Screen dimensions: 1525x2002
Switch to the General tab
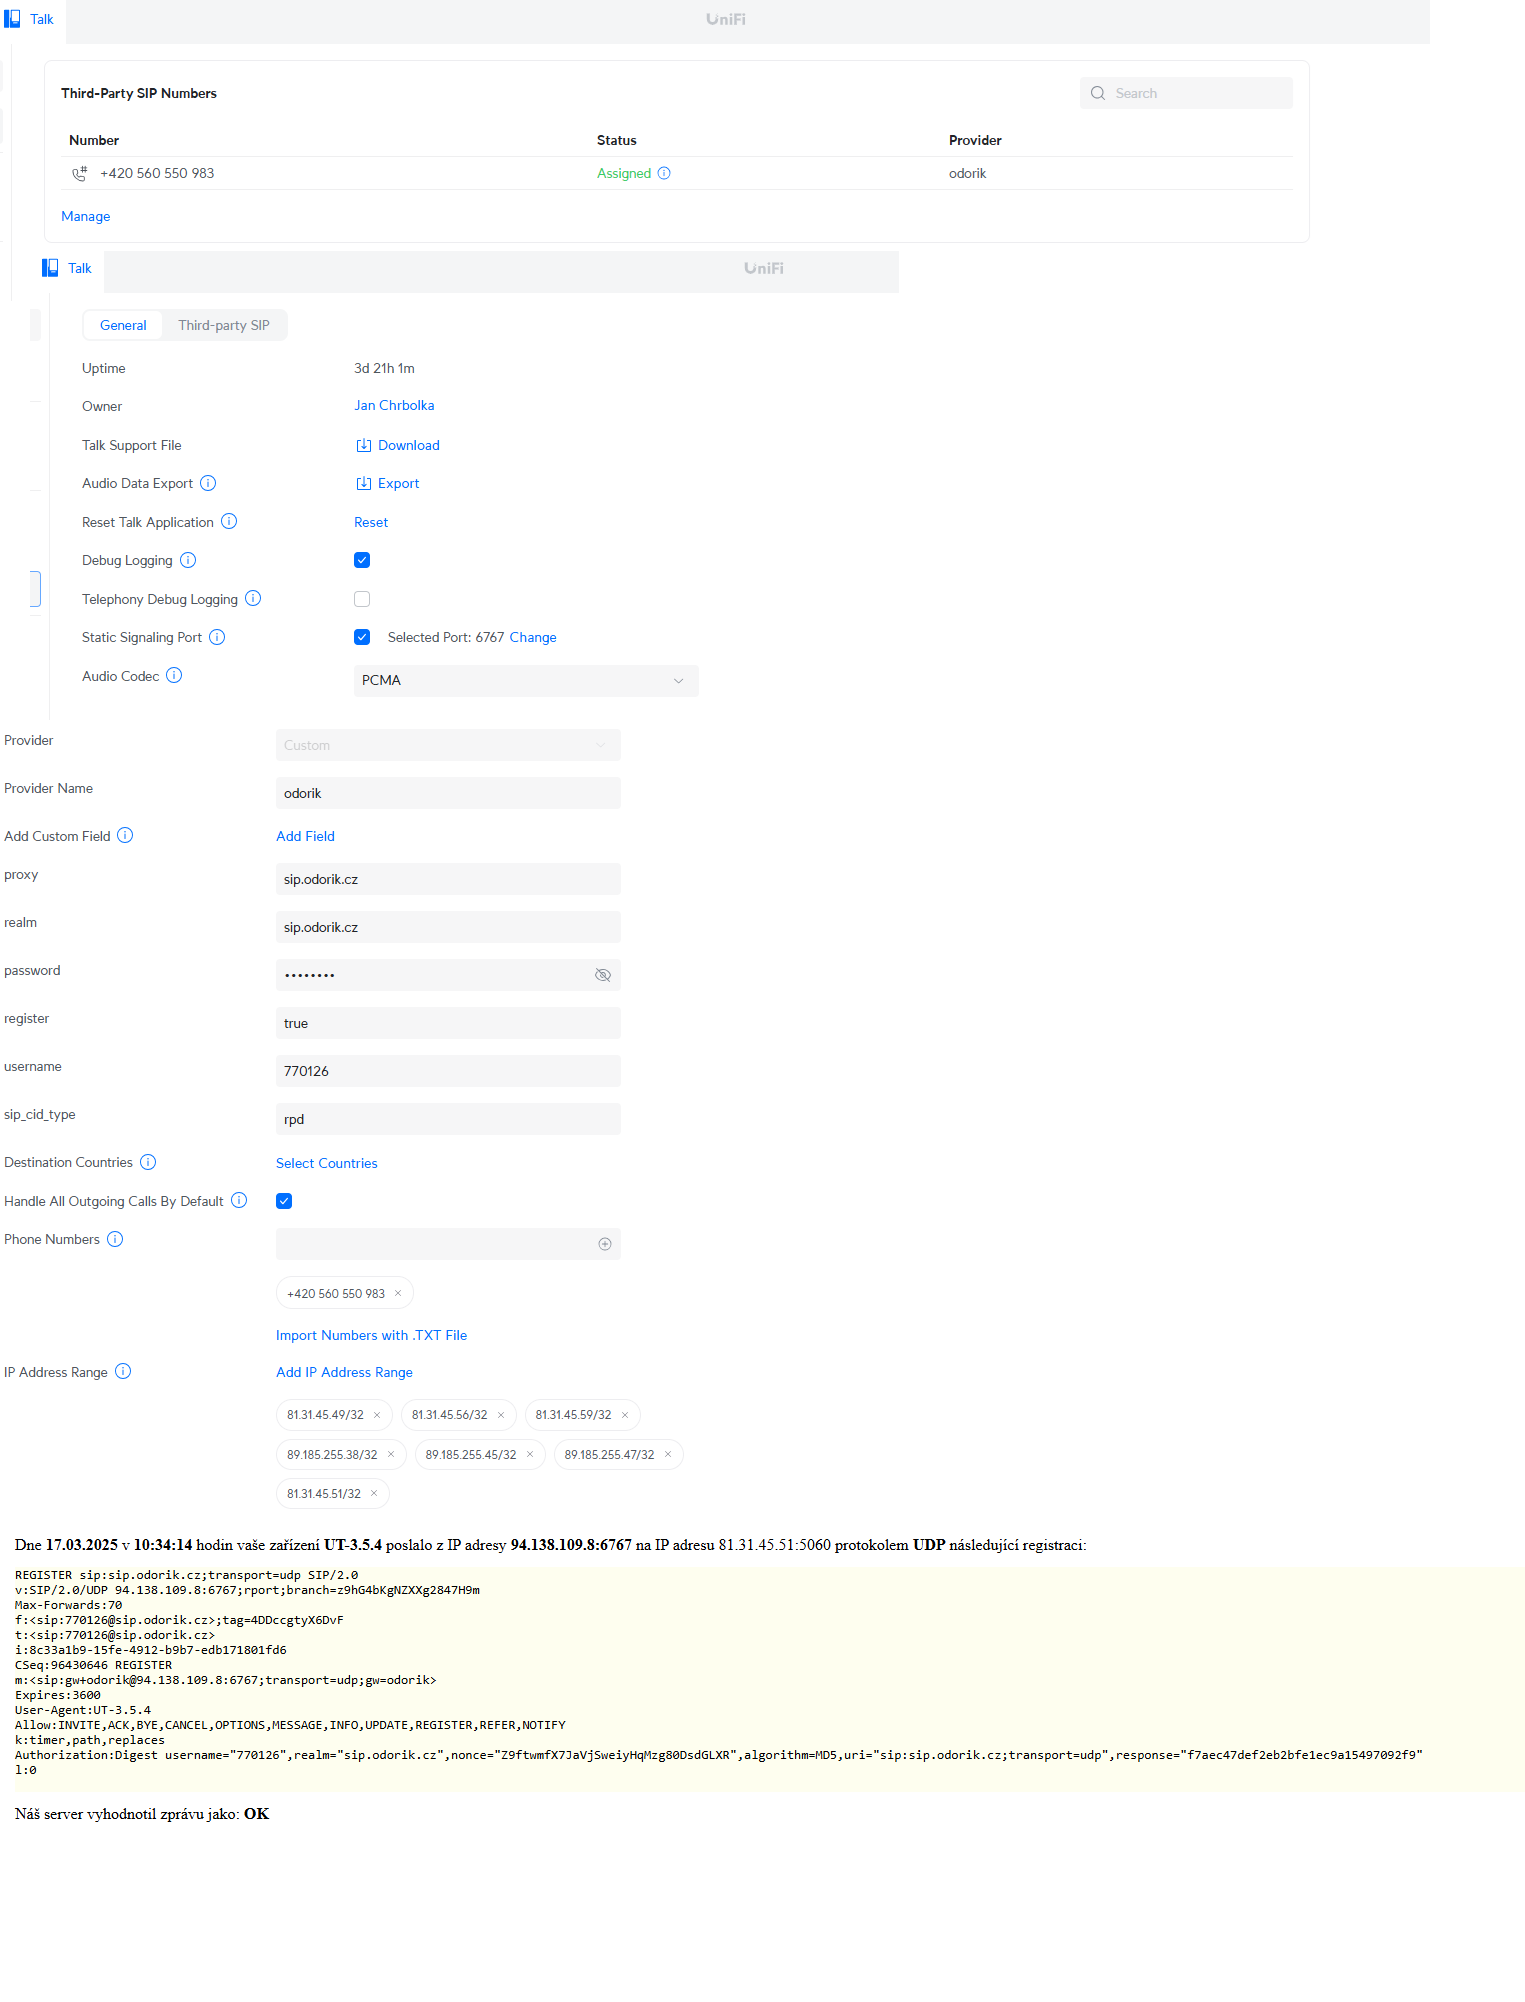[x=123, y=325]
